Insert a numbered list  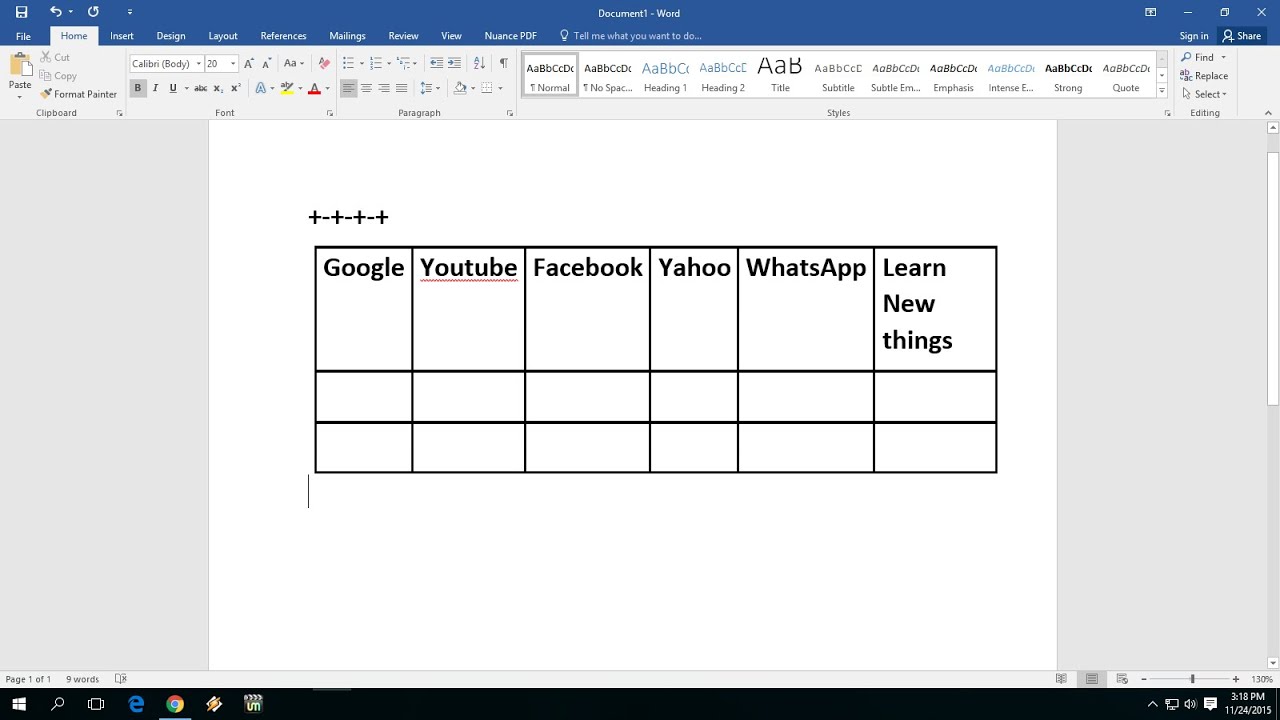pos(375,64)
